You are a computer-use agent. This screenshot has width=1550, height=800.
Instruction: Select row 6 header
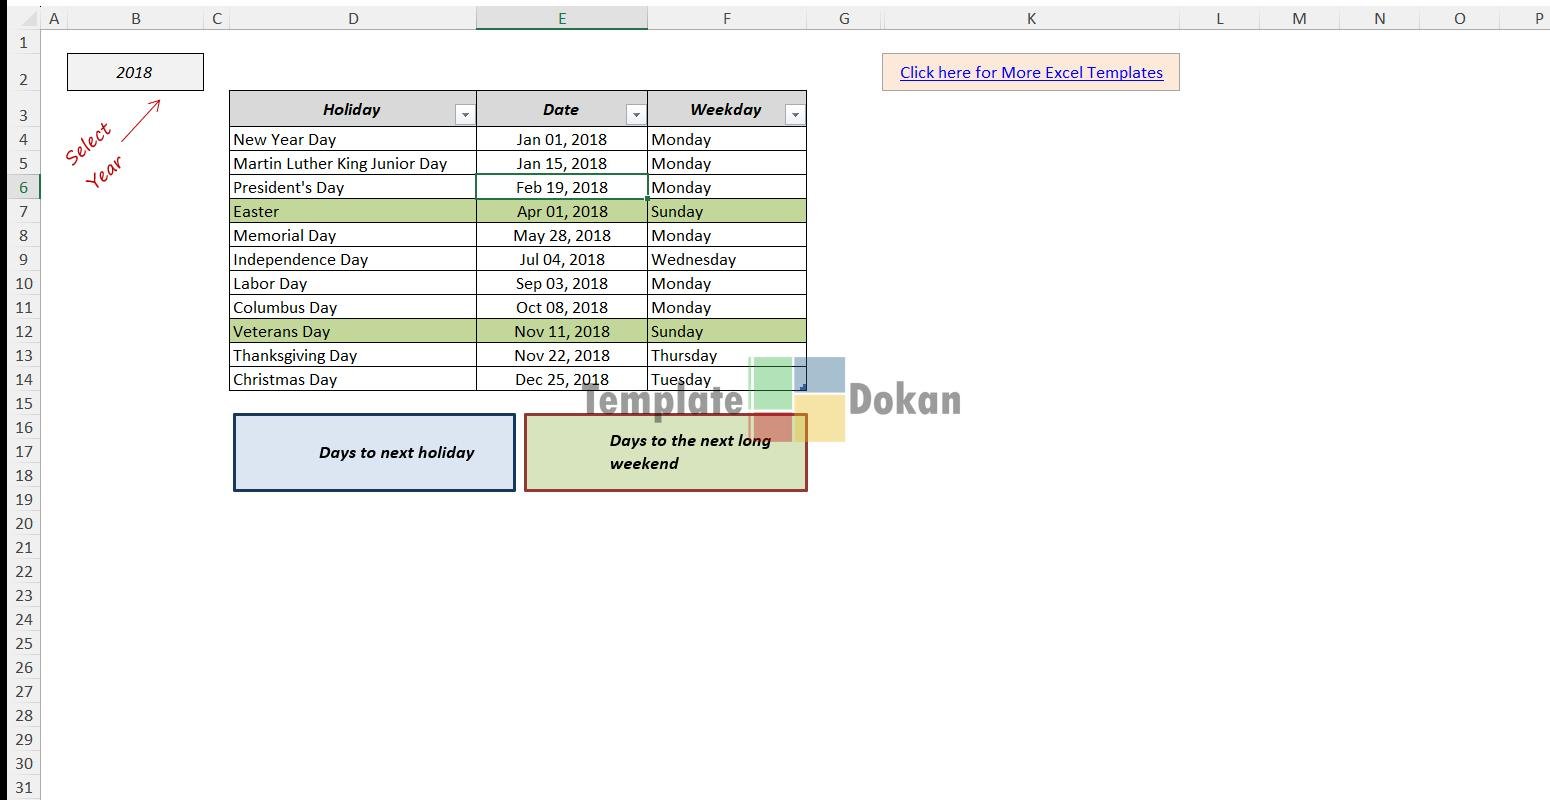click(x=23, y=187)
